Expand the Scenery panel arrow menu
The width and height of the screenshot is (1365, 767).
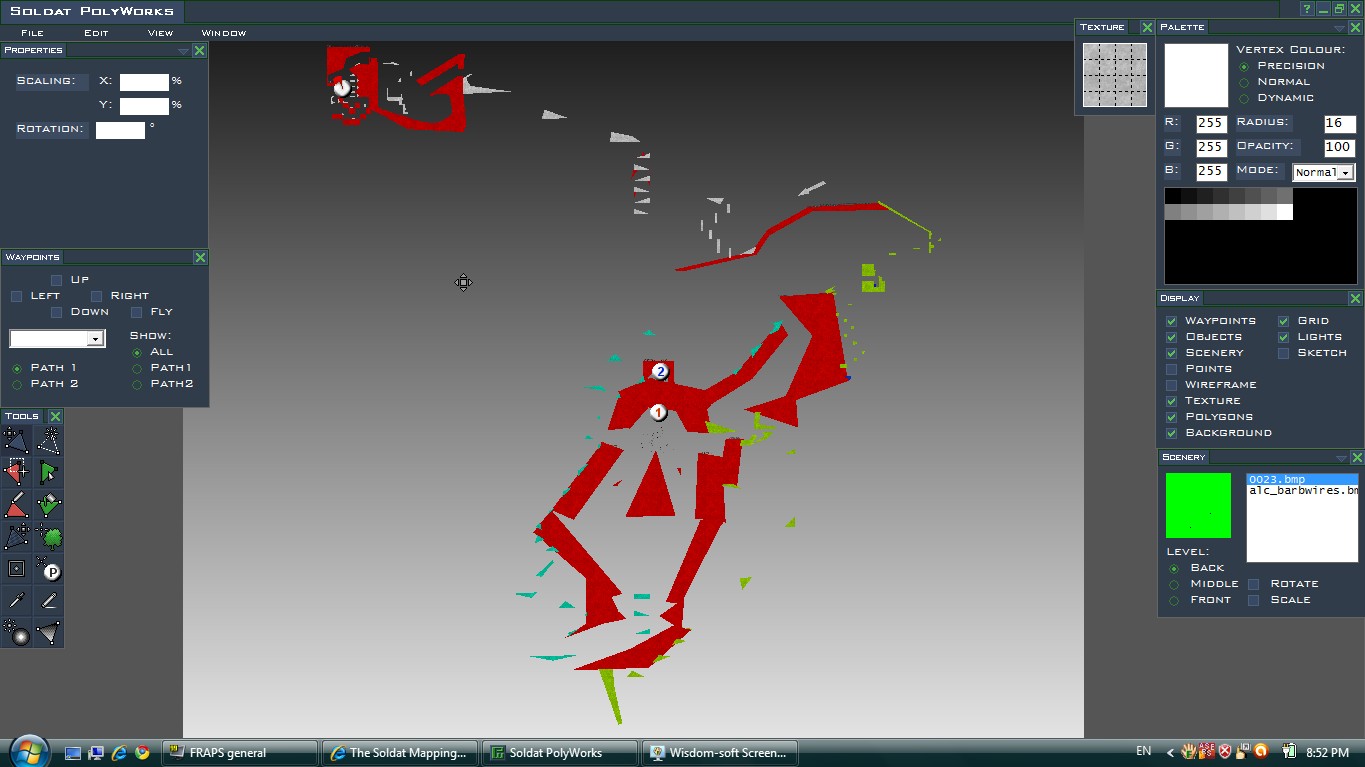tap(1340, 458)
